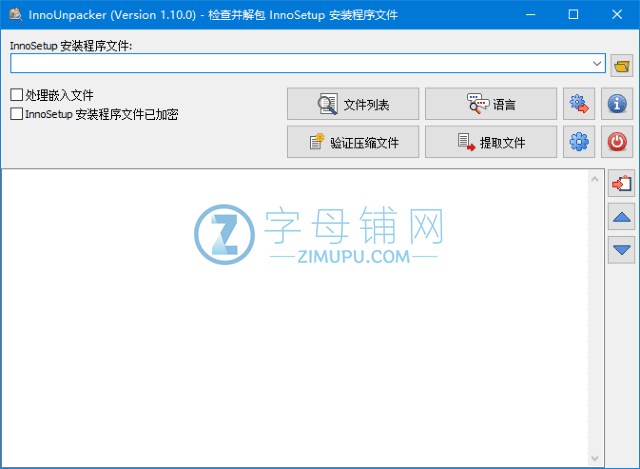This screenshot has width=640, height=469.
Task: Open the blue gear settings button
Action: coord(579,142)
